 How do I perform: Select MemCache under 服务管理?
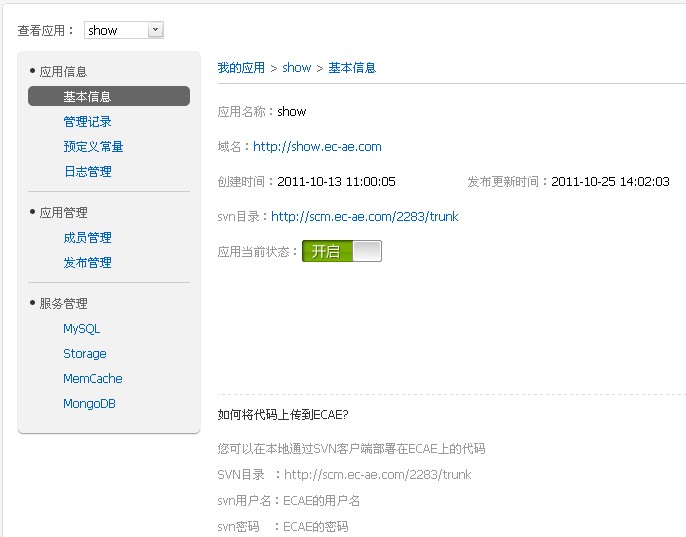pos(93,379)
